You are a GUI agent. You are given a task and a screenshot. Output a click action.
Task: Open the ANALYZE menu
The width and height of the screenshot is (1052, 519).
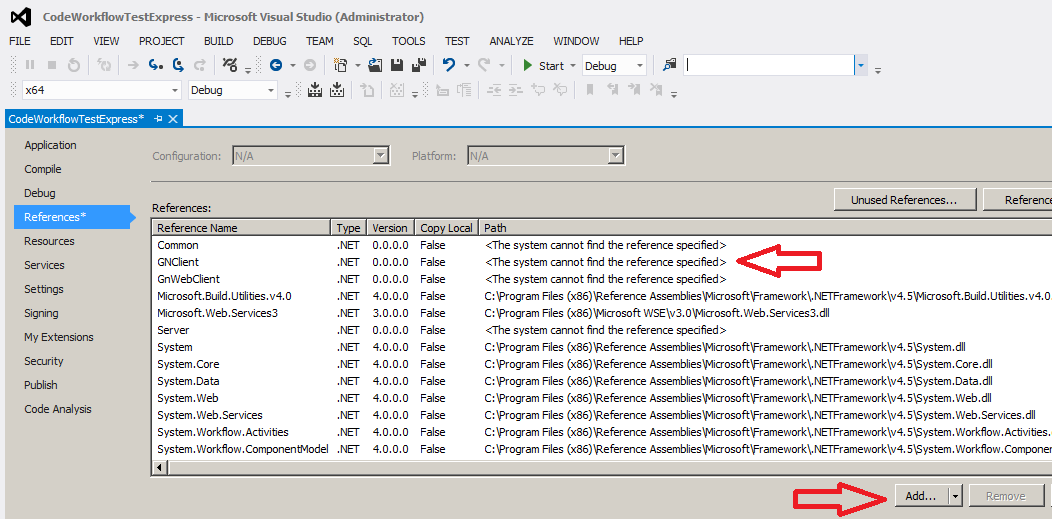pyautogui.click(x=512, y=41)
